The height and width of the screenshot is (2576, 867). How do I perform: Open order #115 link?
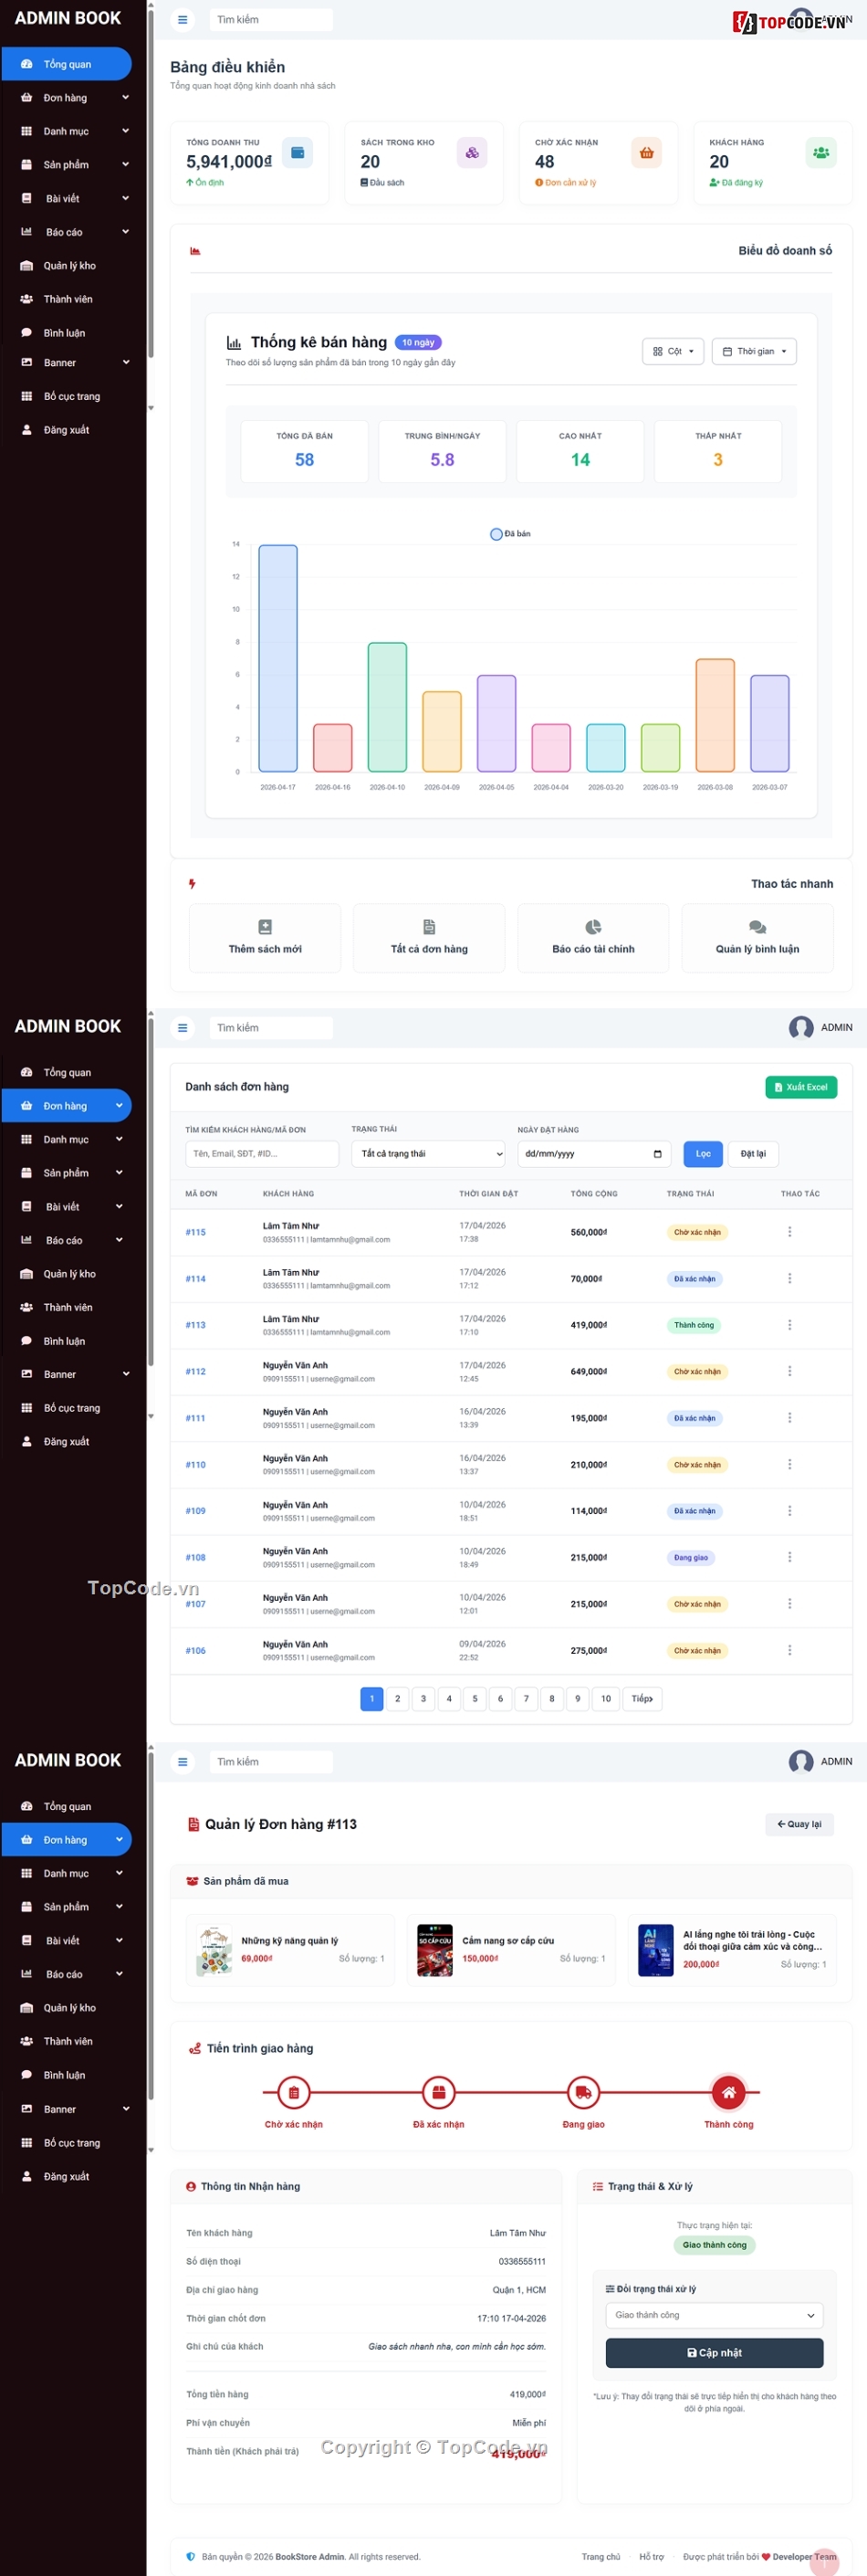coord(195,1232)
